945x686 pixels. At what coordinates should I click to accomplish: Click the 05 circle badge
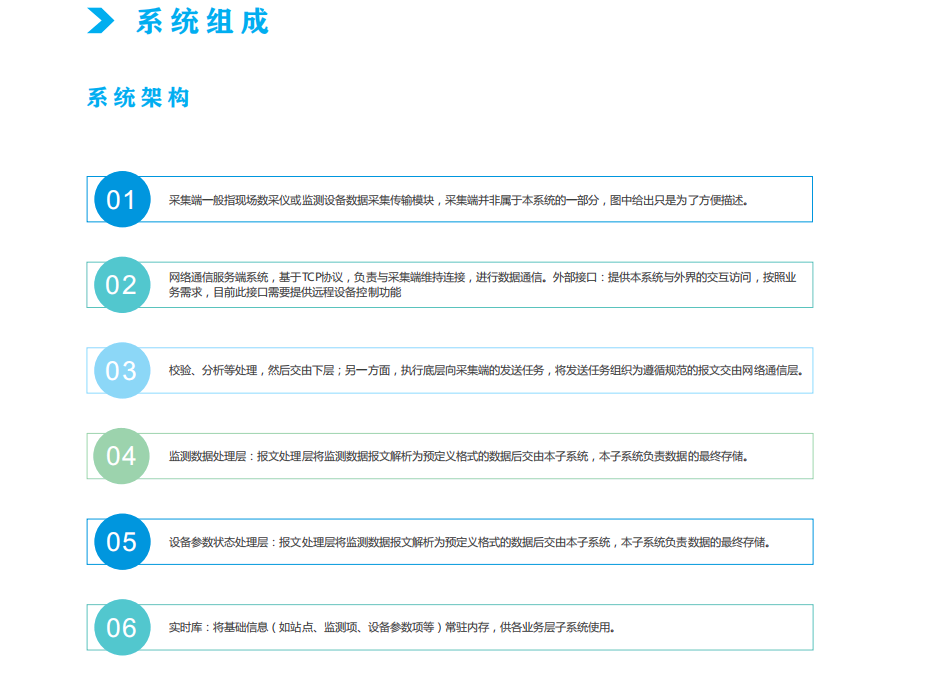click(122, 542)
